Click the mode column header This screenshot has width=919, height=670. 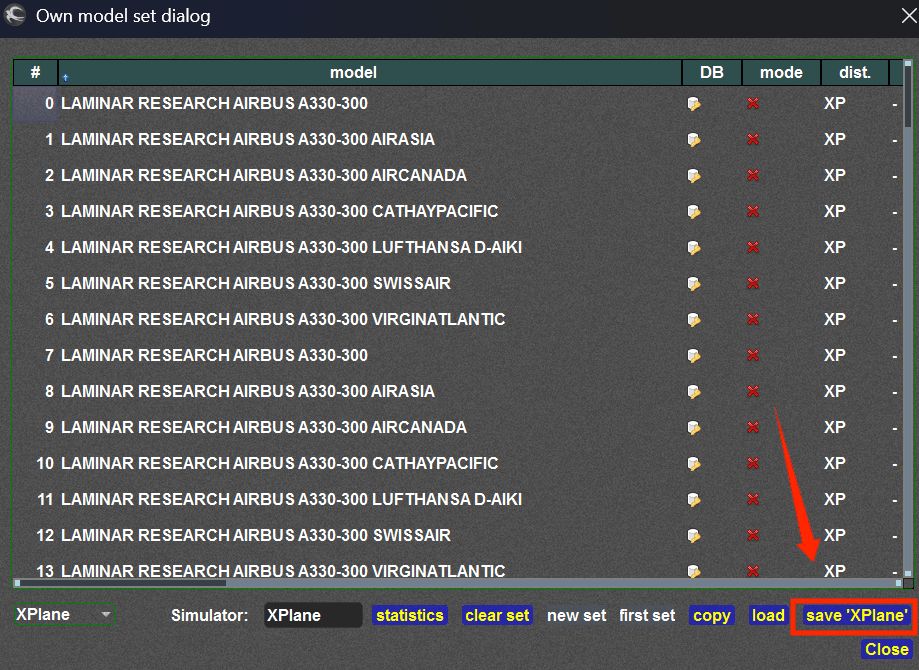pos(781,73)
